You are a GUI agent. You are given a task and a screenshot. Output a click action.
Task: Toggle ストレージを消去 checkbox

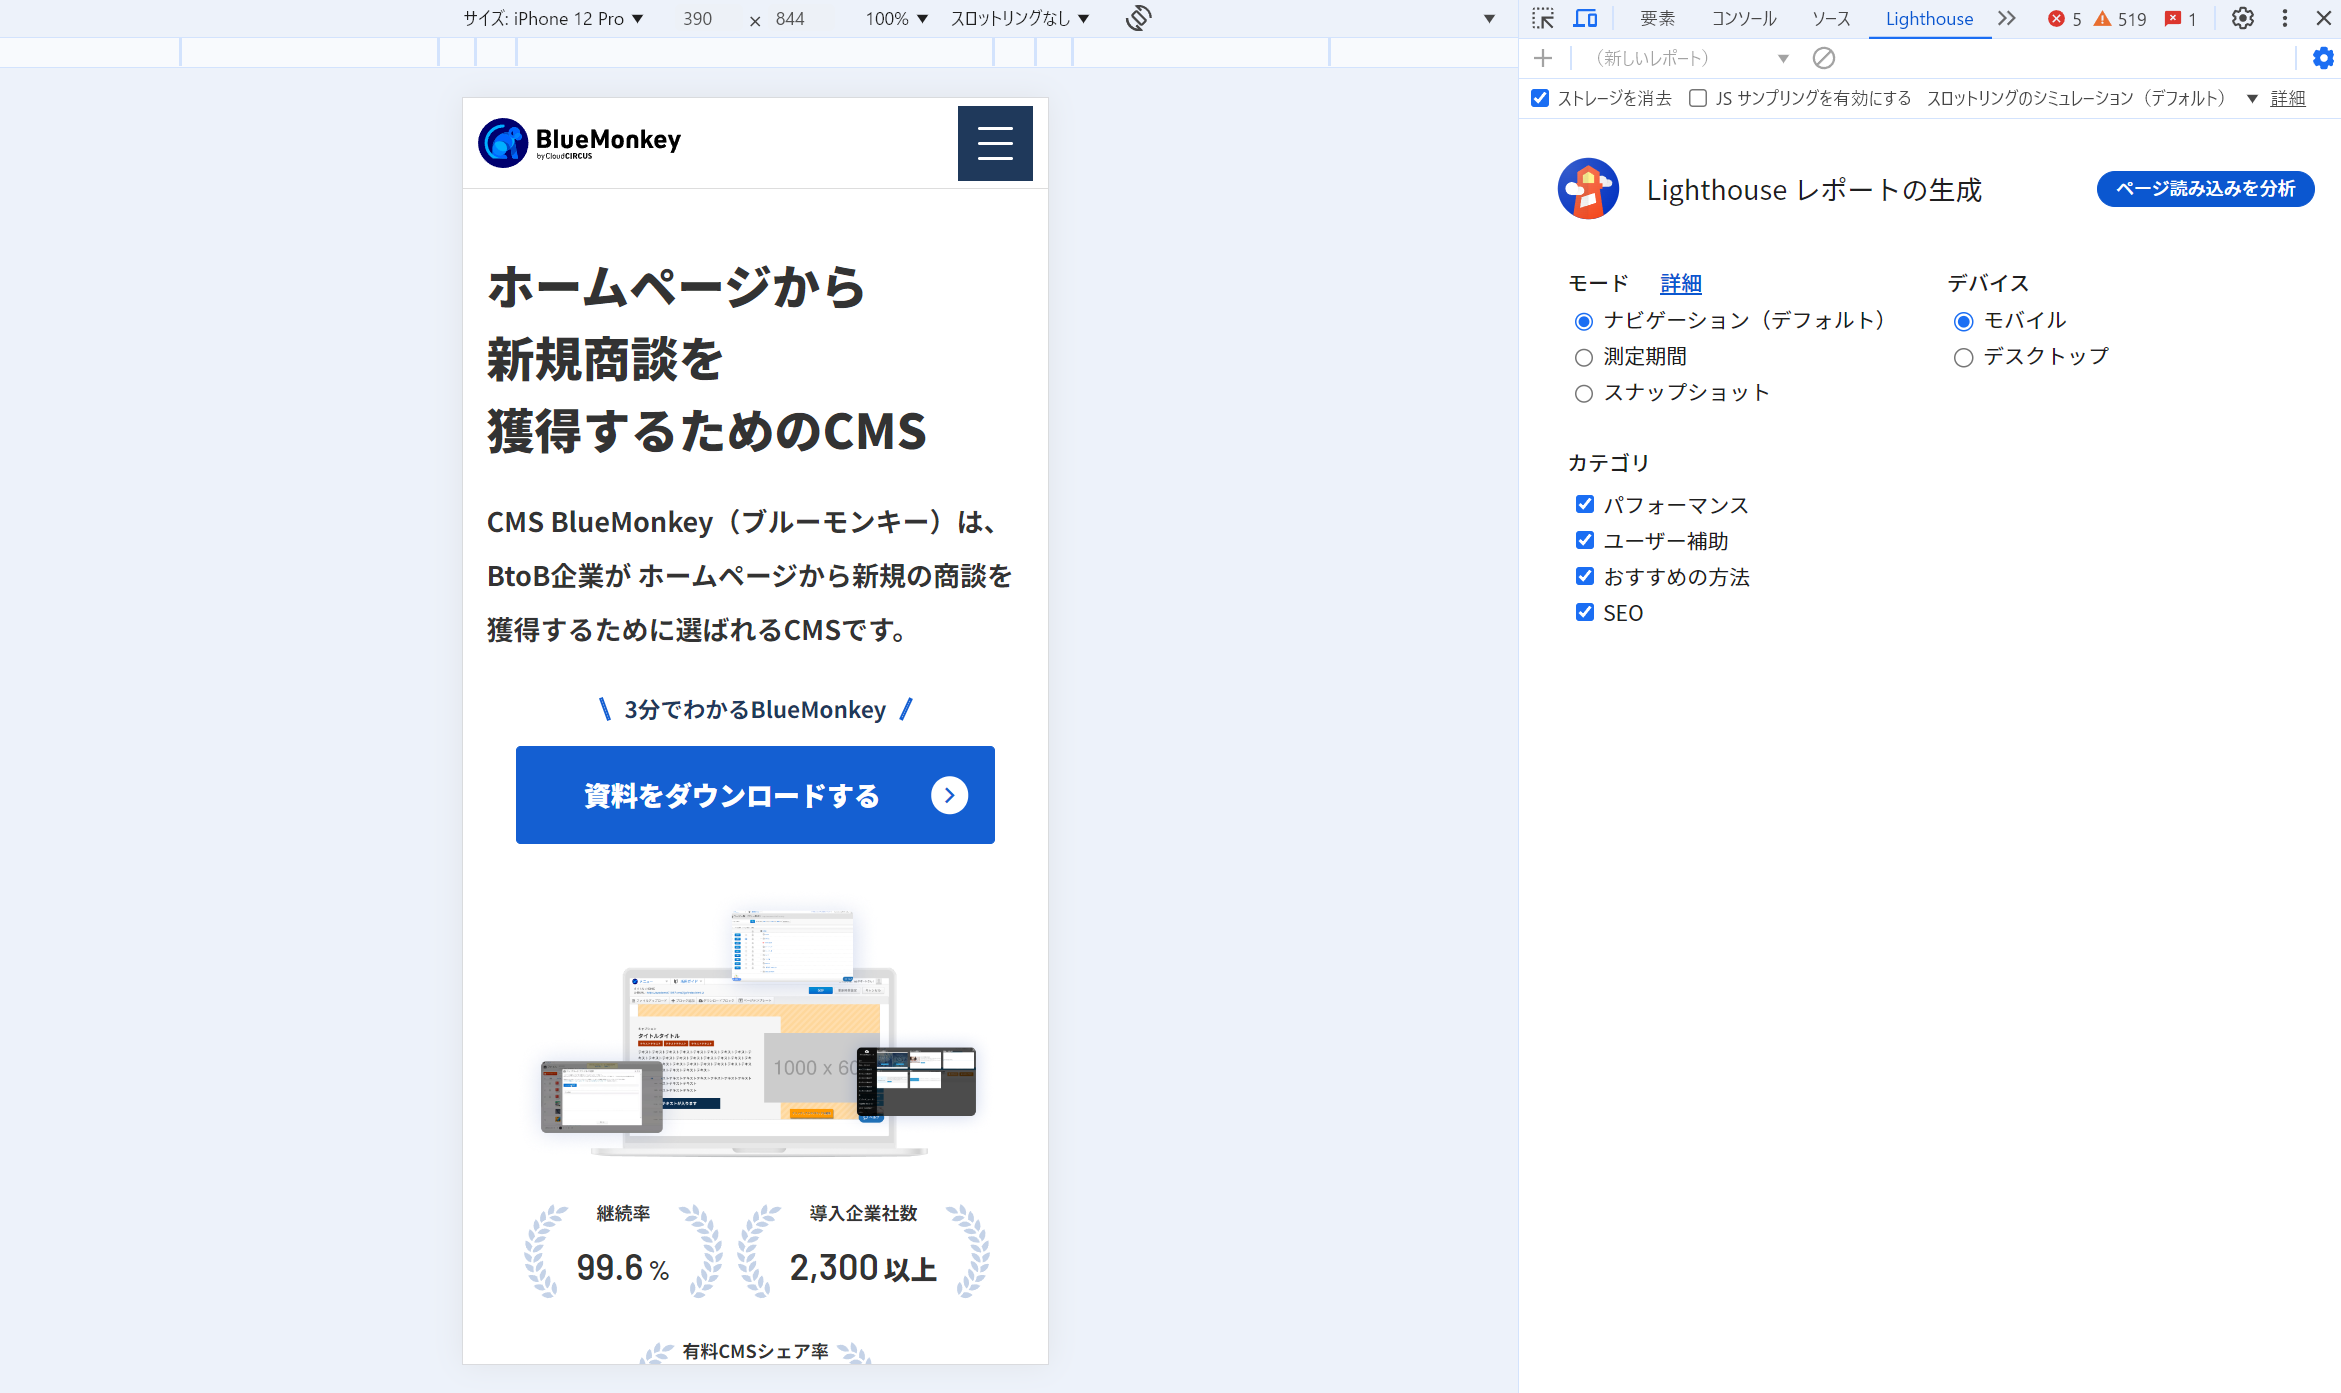tap(1540, 98)
